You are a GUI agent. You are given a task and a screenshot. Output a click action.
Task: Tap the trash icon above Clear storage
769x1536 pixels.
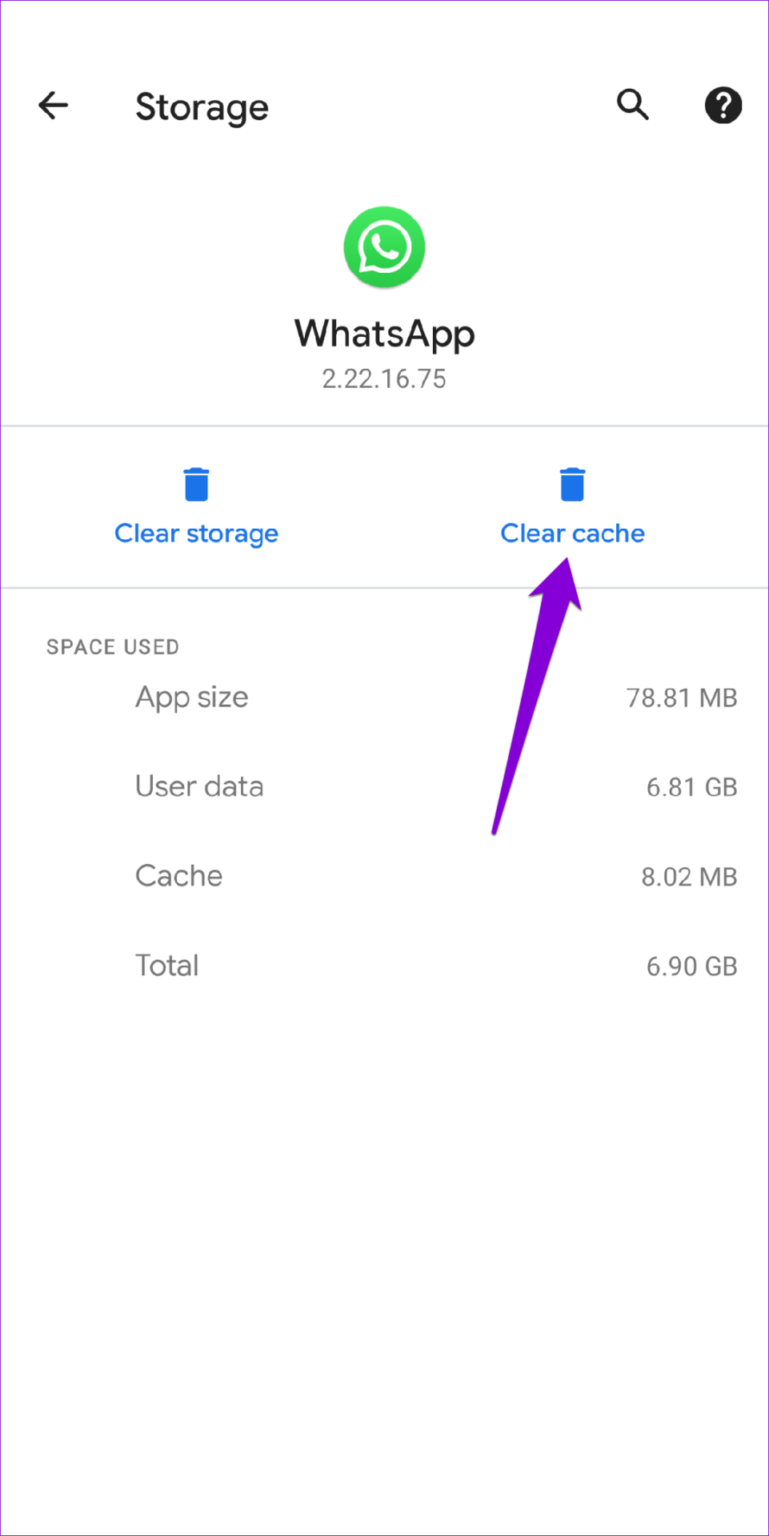196,483
